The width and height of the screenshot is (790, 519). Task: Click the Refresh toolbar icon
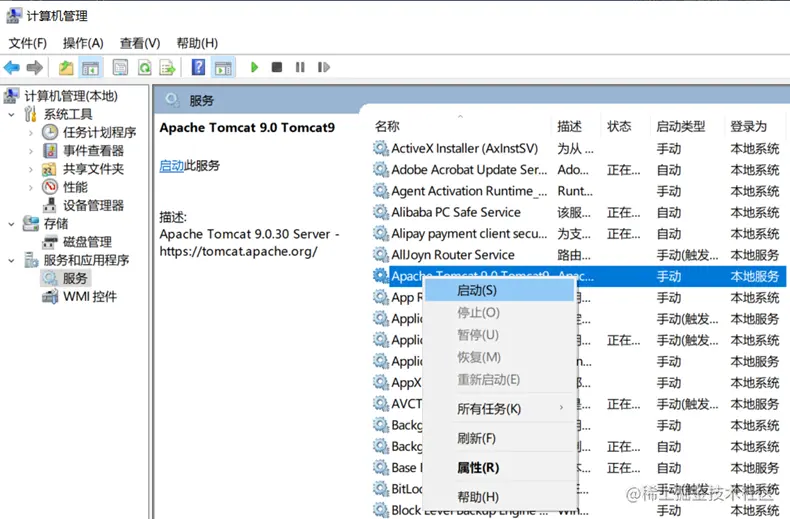(x=145, y=67)
